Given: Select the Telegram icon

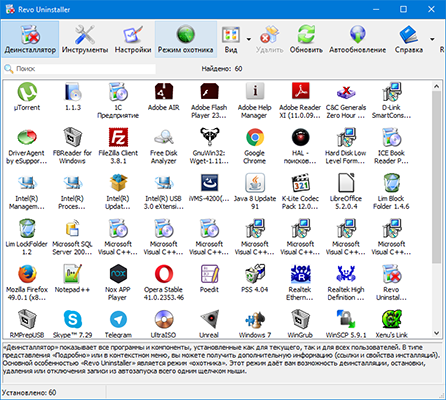Looking at the screenshot, I should pyautogui.click(x=118, y=319).
